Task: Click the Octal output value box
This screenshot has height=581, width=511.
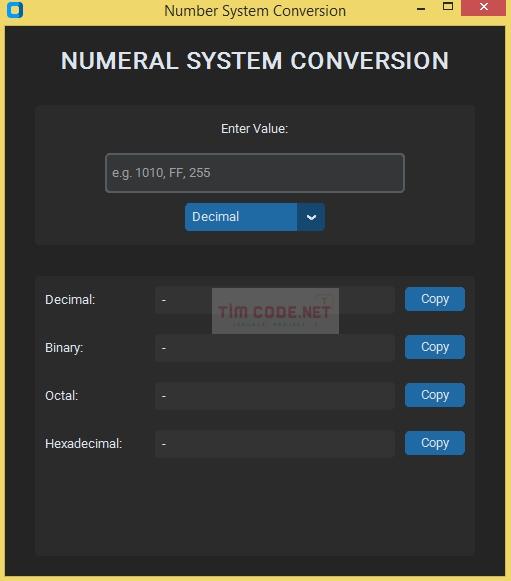Action: (275, 396)
